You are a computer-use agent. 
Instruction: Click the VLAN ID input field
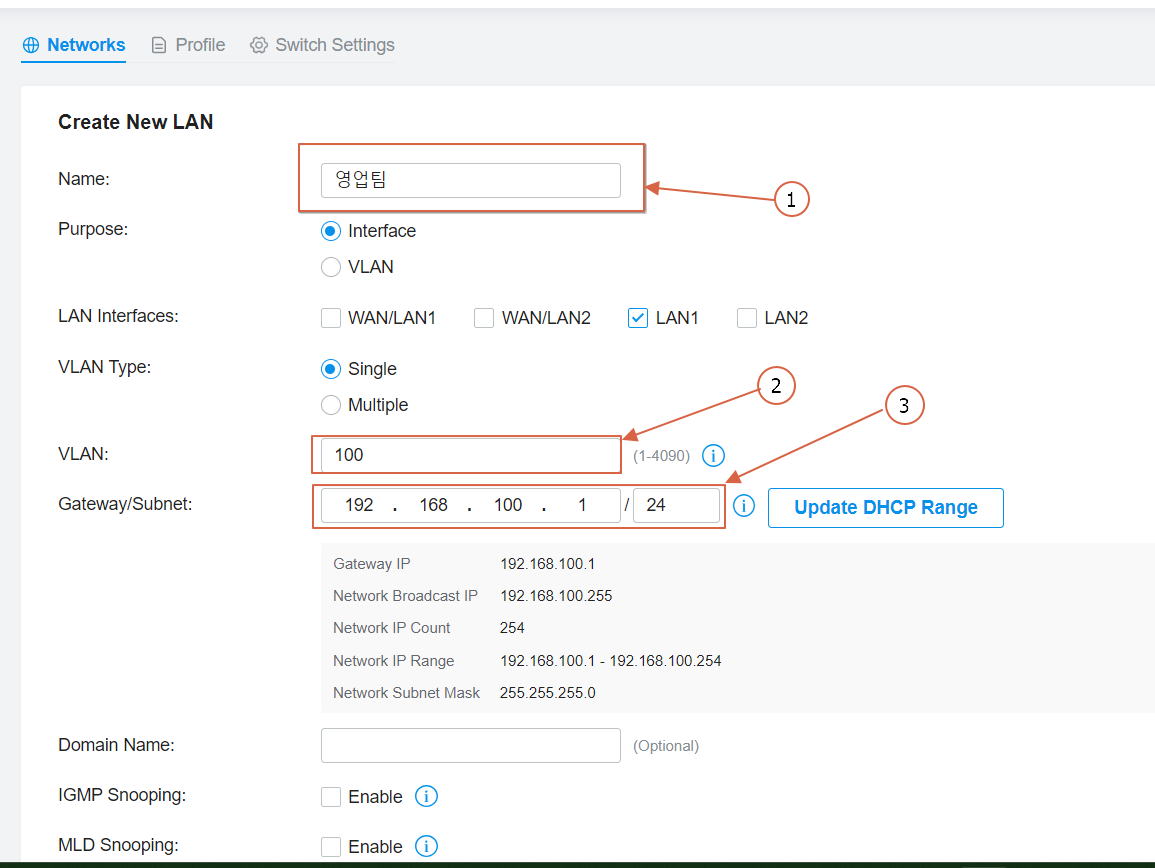471,455
